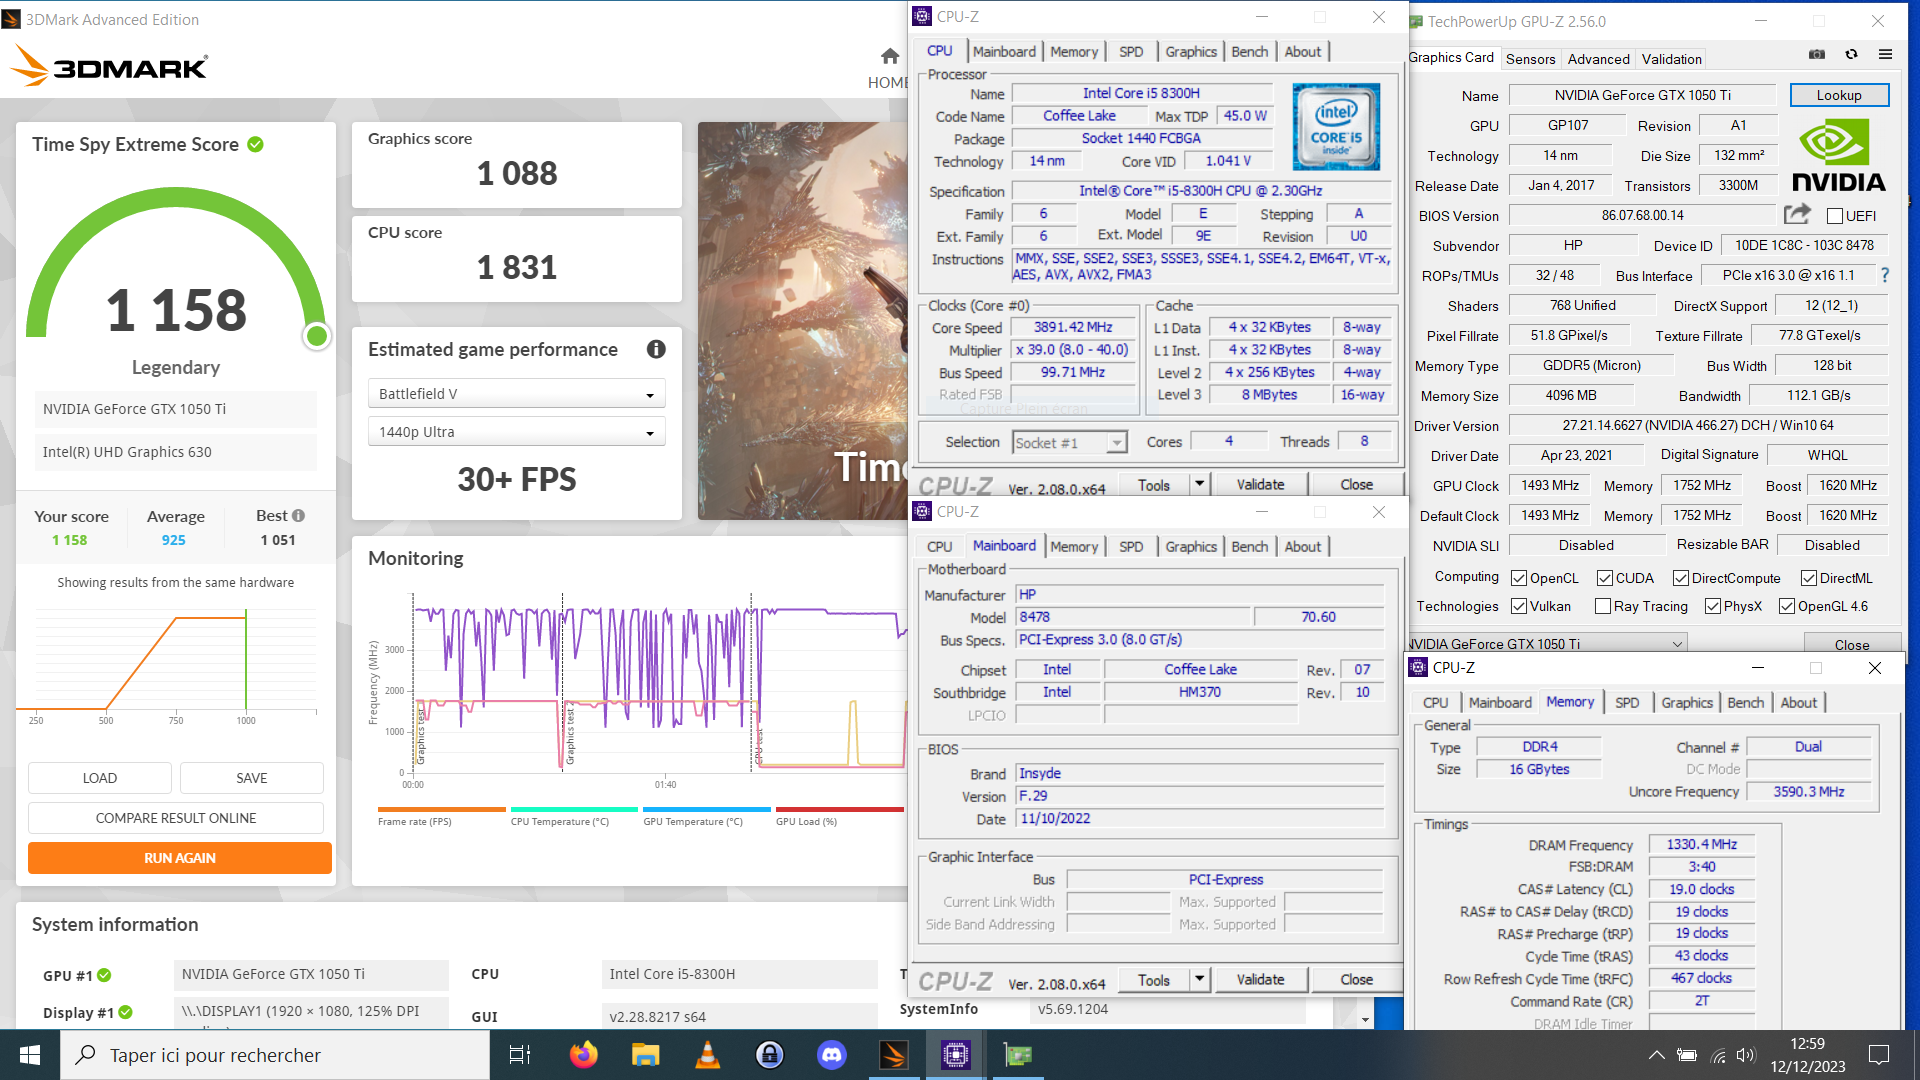Go to 3DMark Home icon

click(x=889, y=56)
